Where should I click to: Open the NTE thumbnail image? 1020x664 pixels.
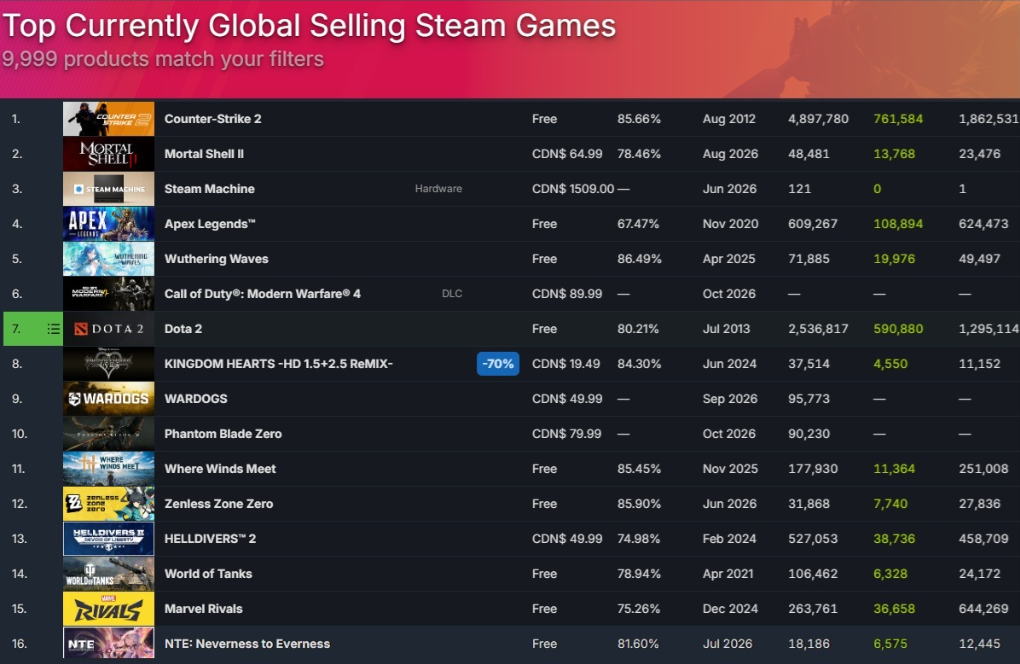pos(109,644)
